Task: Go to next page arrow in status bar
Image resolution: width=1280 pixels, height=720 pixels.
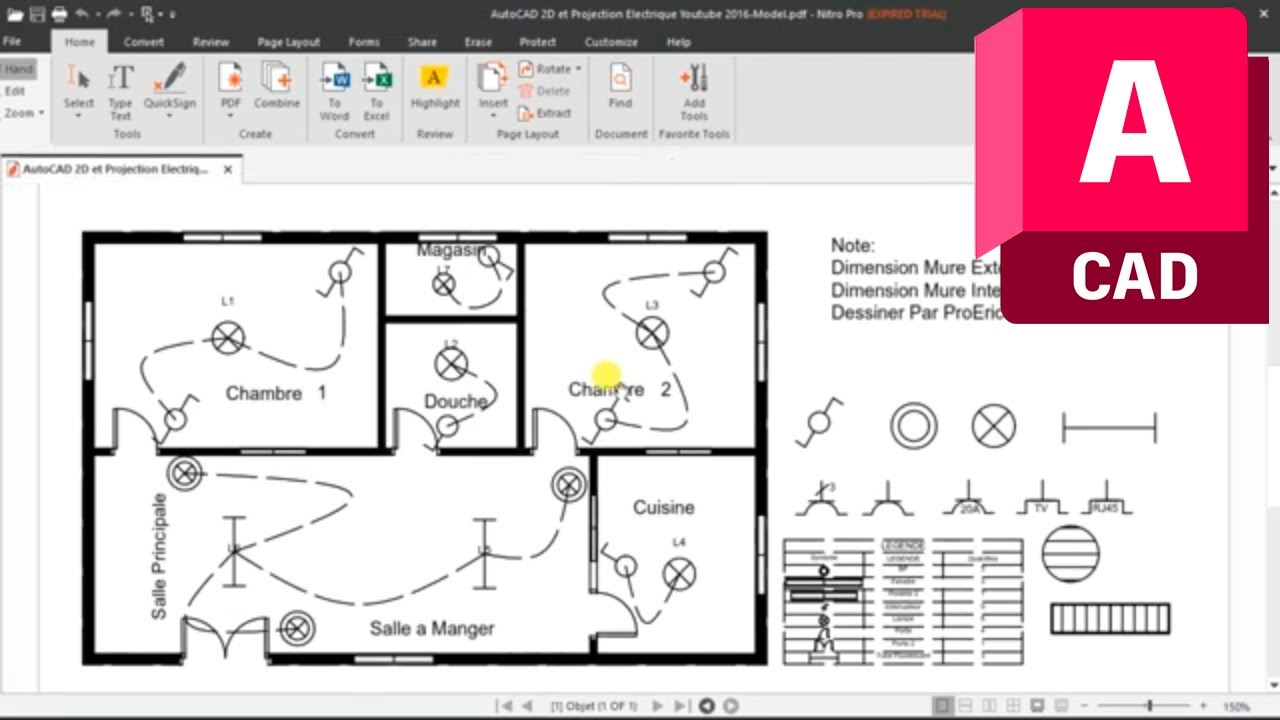Action: tap(657, 706)
